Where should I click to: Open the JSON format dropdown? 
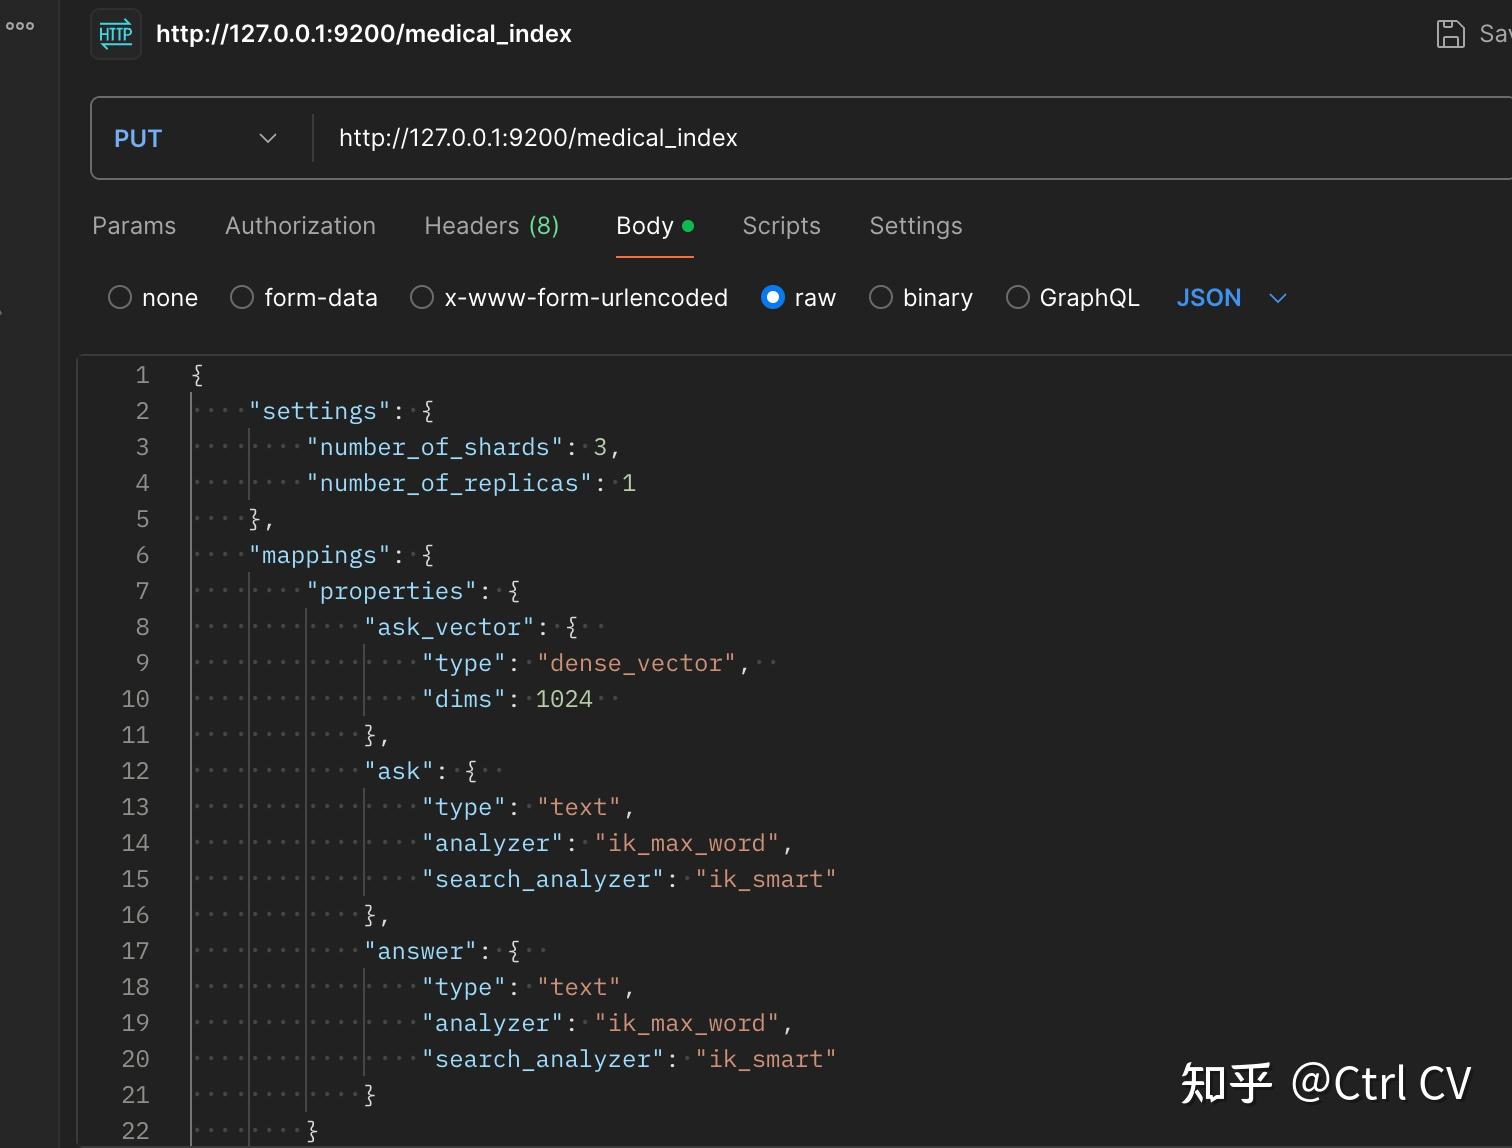click(x=1231, y=297)
